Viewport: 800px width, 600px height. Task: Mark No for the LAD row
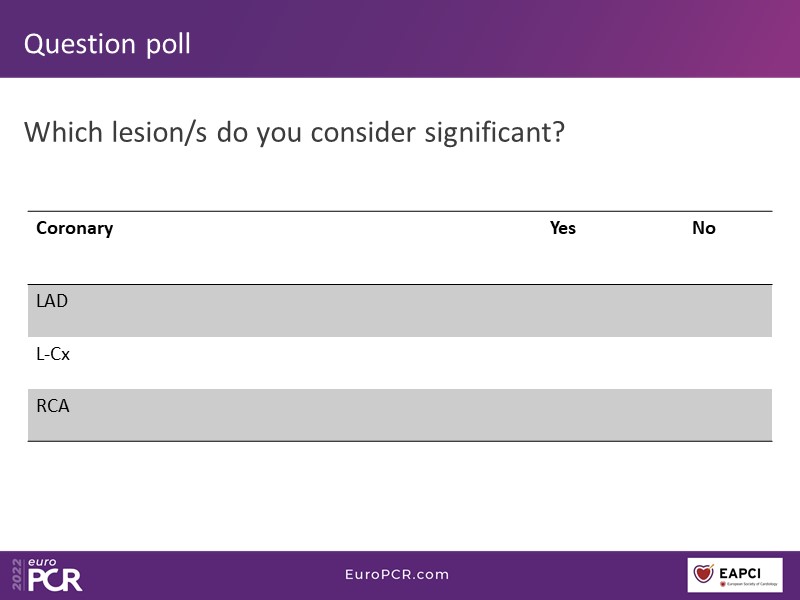tap(704, 310)
